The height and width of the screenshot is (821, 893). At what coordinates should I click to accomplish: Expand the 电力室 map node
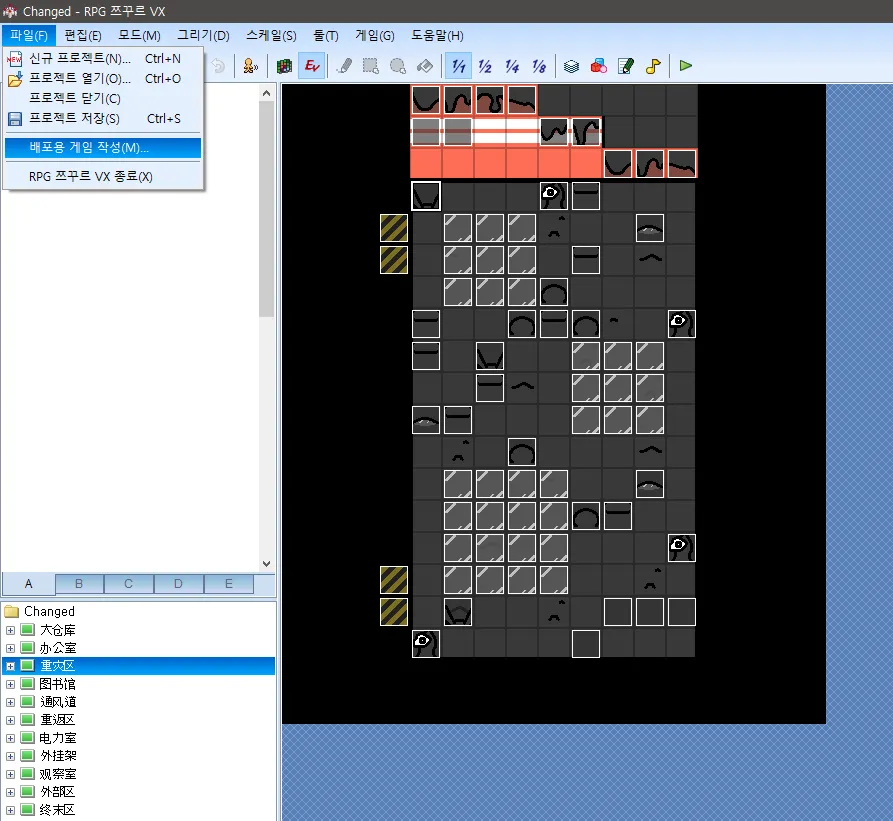click(x=10, y=738)
